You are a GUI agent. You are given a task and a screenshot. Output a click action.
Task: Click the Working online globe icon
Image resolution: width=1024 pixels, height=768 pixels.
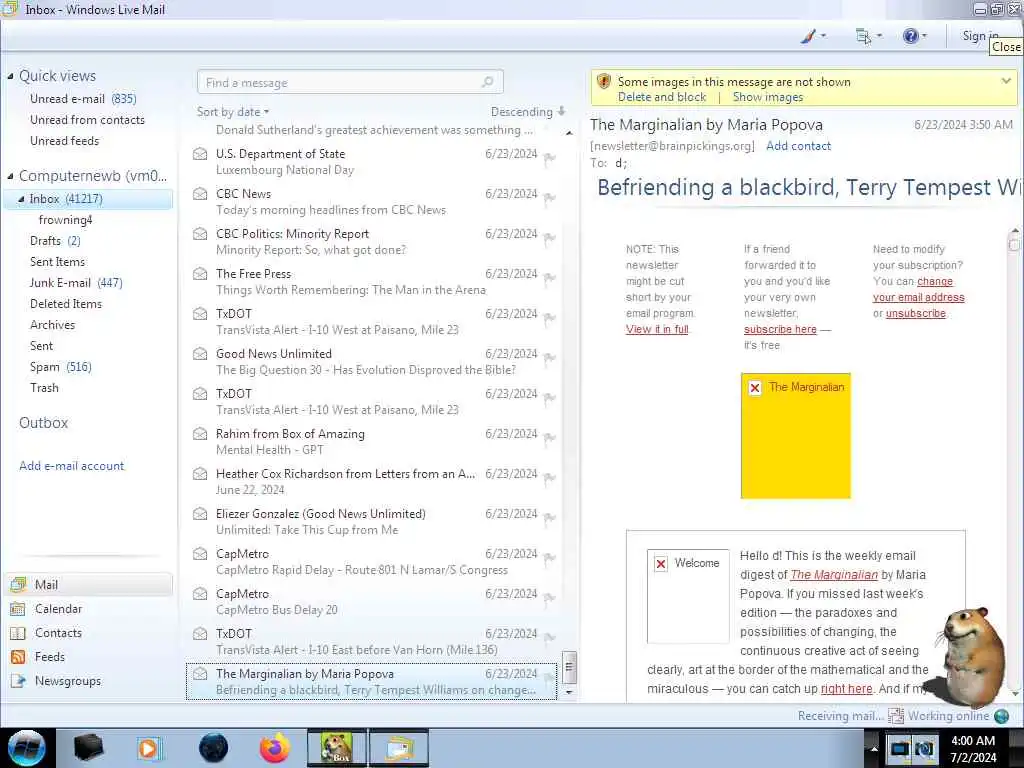(x=1001, y=716)
